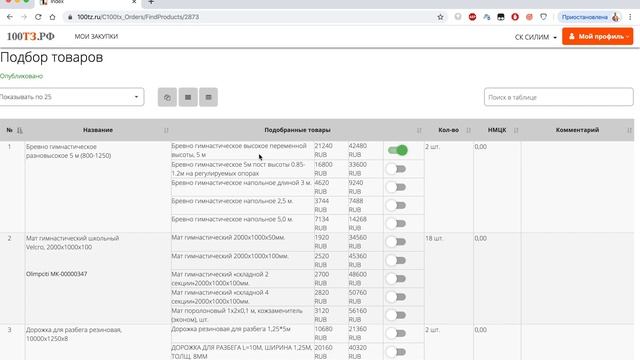Open the black square extension icon
The width and height of the screenshot is (640, 360).
501,17
